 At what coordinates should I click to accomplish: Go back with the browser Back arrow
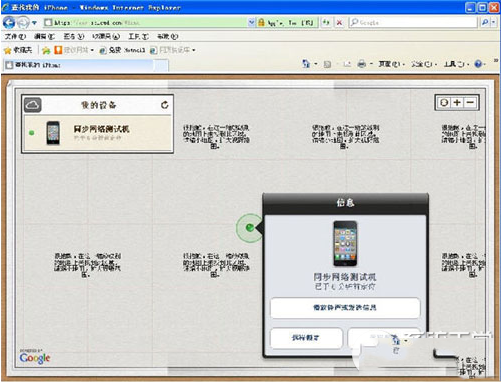pyautogui.click(x=8, y=23)
